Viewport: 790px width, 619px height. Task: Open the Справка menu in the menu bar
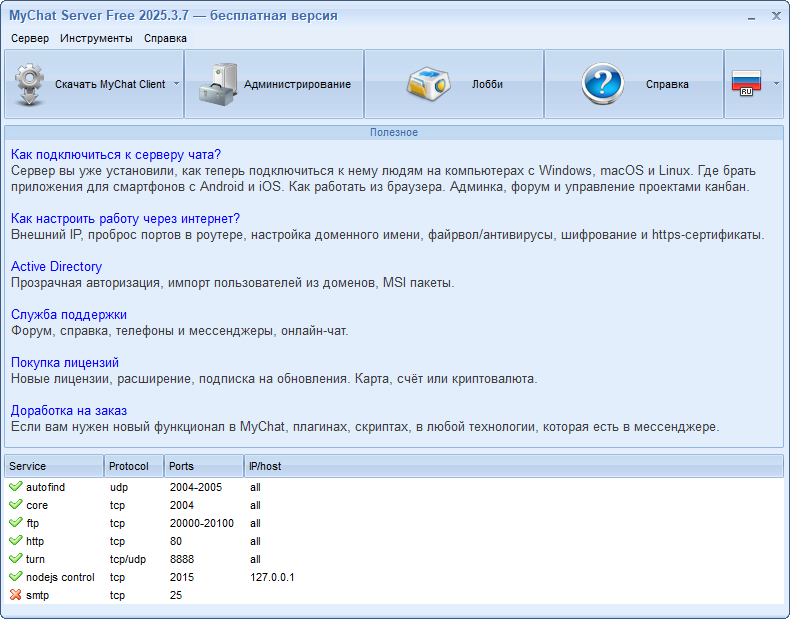(x=165, y=38)
